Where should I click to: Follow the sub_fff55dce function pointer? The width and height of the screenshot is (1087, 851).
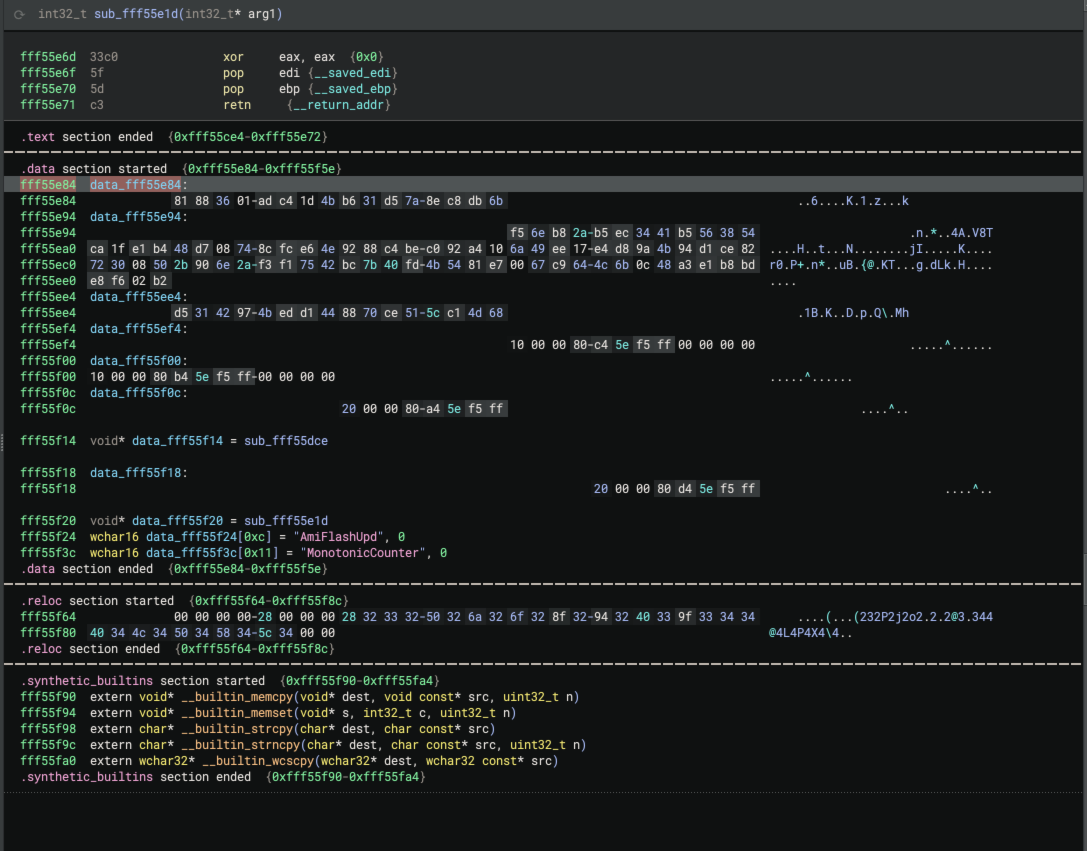point(286,441)
